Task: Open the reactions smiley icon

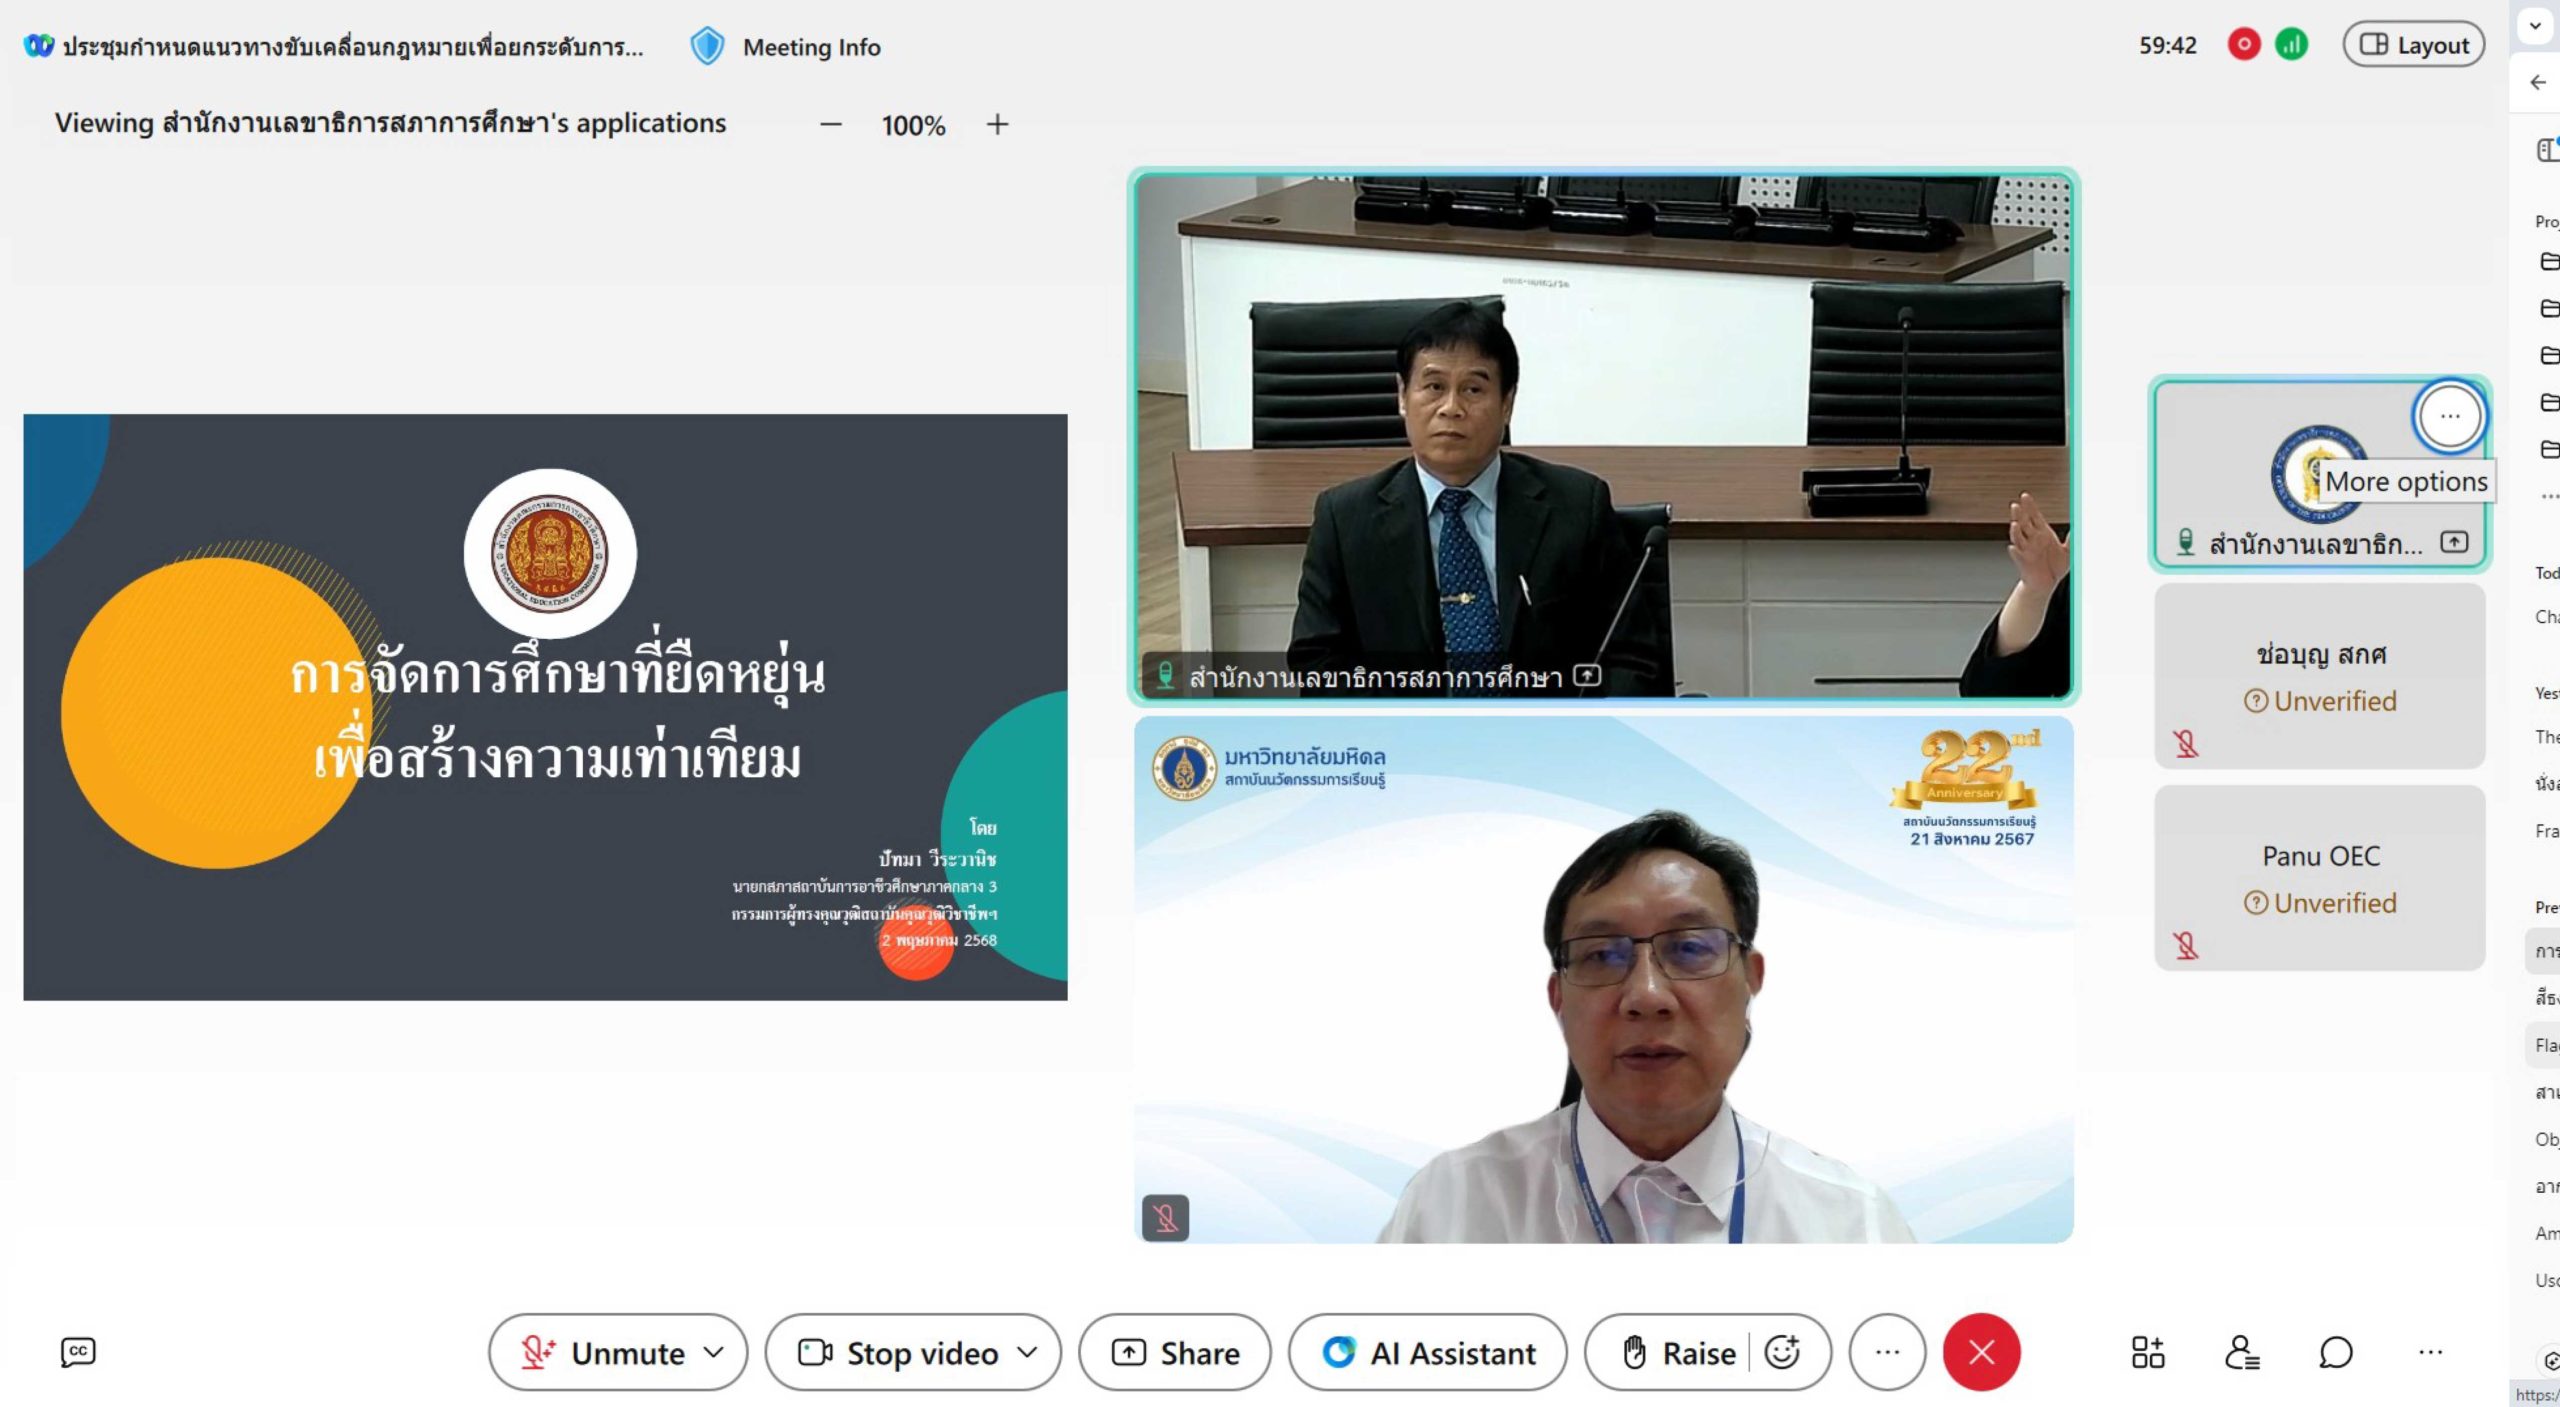Action: (x=1782, y=1352)
